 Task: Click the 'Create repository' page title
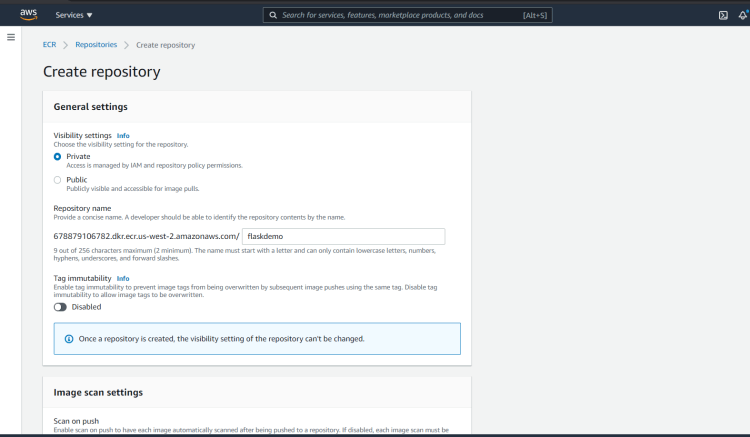[x=101, y=72]
